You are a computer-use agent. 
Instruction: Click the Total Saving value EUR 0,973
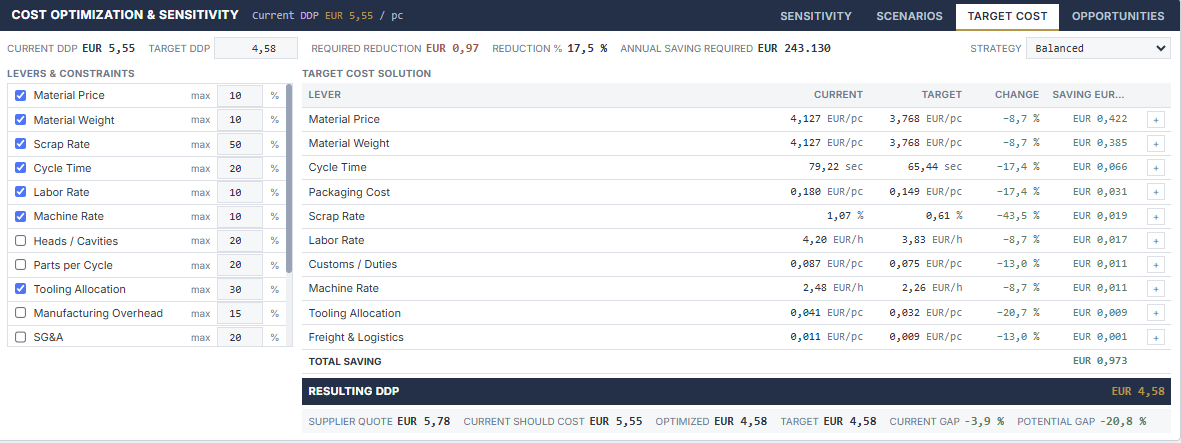coord(1100,361)
